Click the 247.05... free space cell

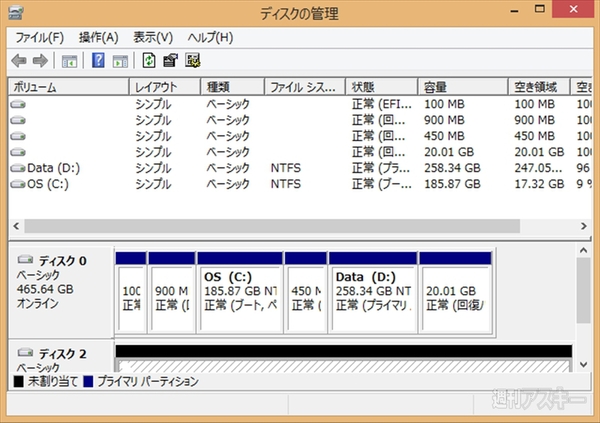click(x=538, y=168)
